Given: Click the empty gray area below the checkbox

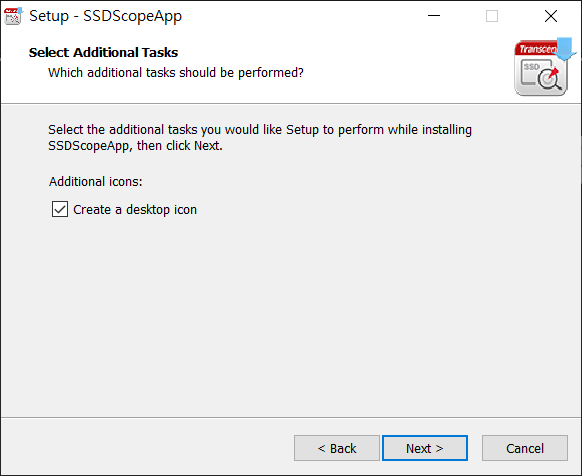Looking at the screenshot, I should tap(291, 316).
